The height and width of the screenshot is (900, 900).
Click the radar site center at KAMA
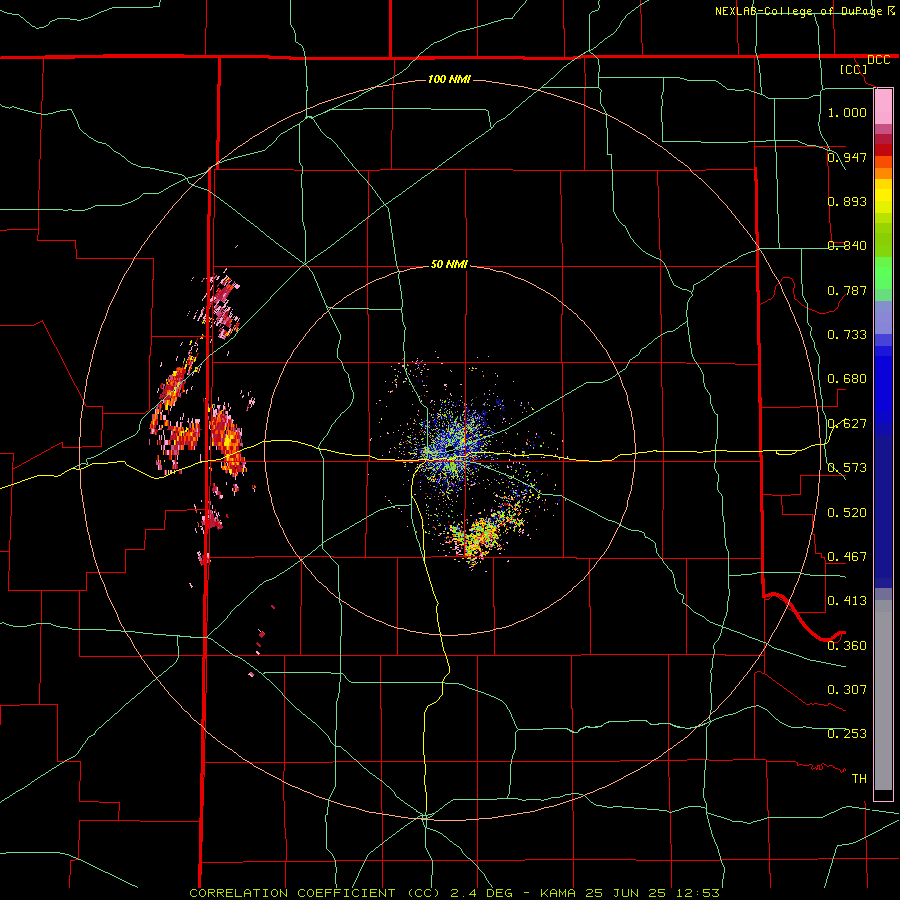pos(449,449)
